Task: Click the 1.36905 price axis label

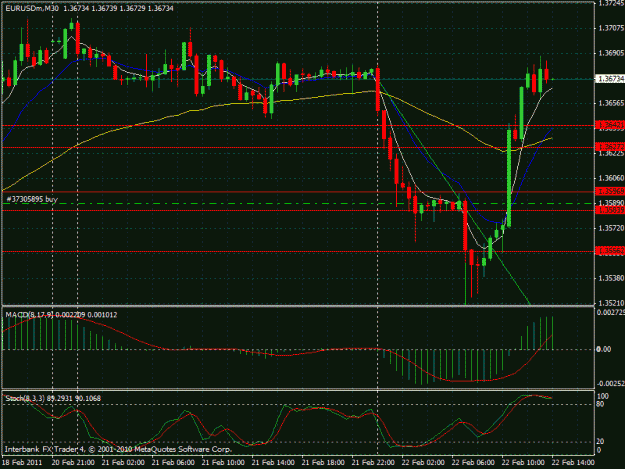Action: pos(611,53)
